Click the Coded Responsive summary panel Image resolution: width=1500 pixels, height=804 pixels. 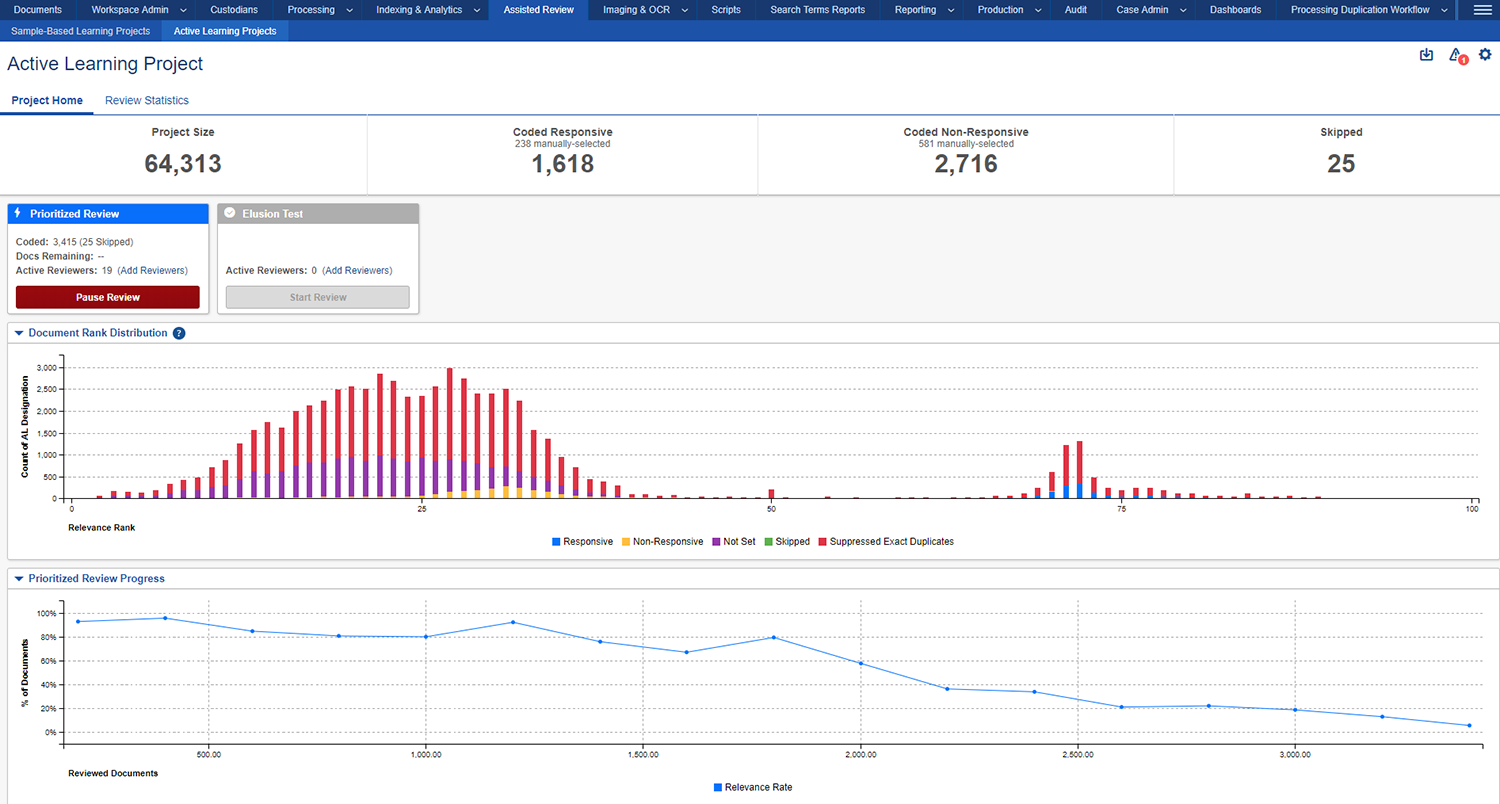tap(562, 154)
